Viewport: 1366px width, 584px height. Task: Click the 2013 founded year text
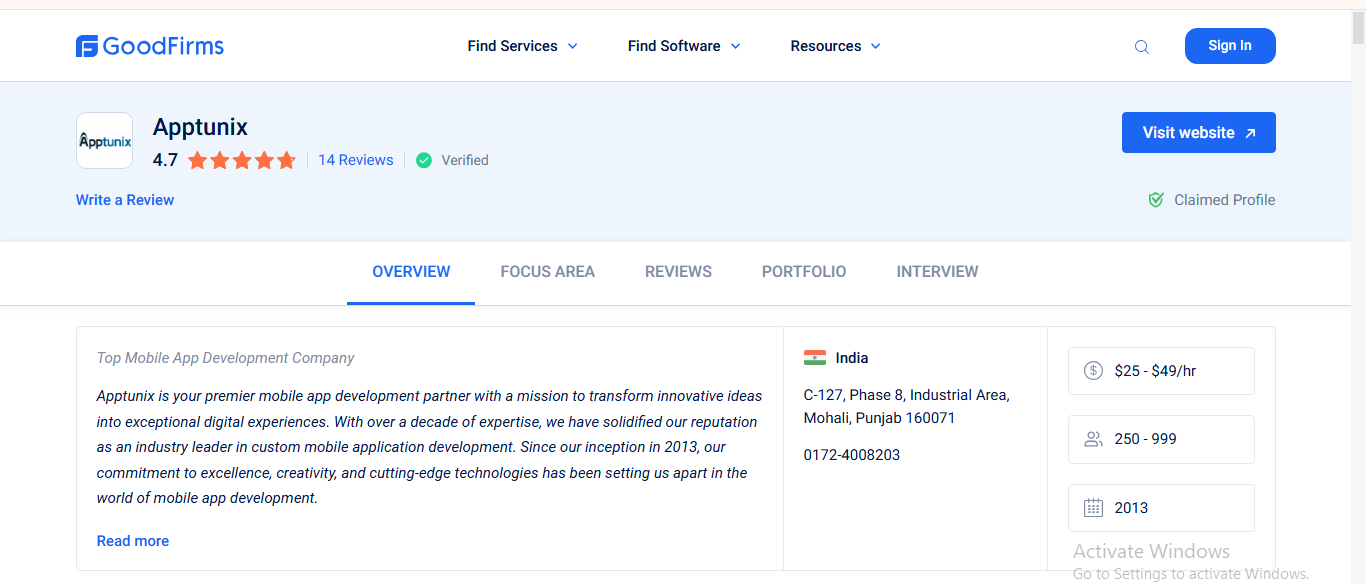1131,508
